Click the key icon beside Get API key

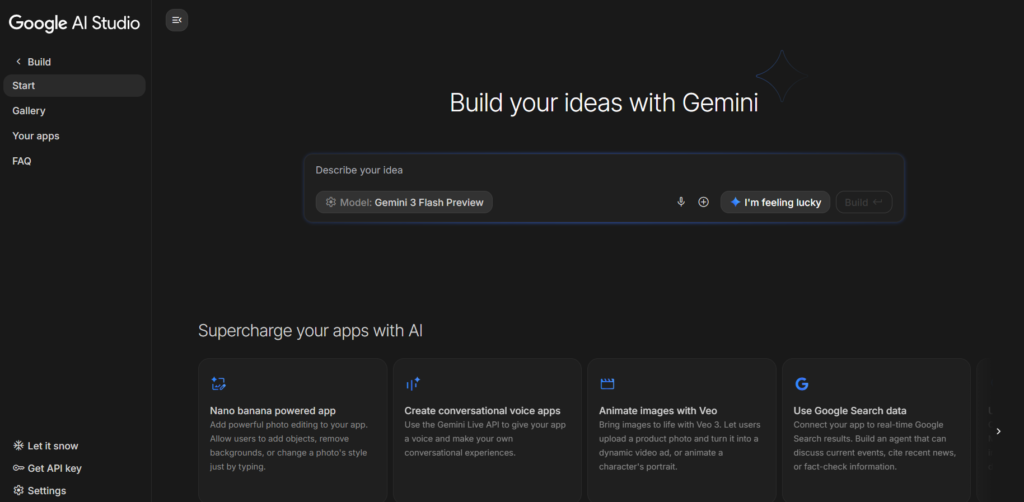(18, 468)
